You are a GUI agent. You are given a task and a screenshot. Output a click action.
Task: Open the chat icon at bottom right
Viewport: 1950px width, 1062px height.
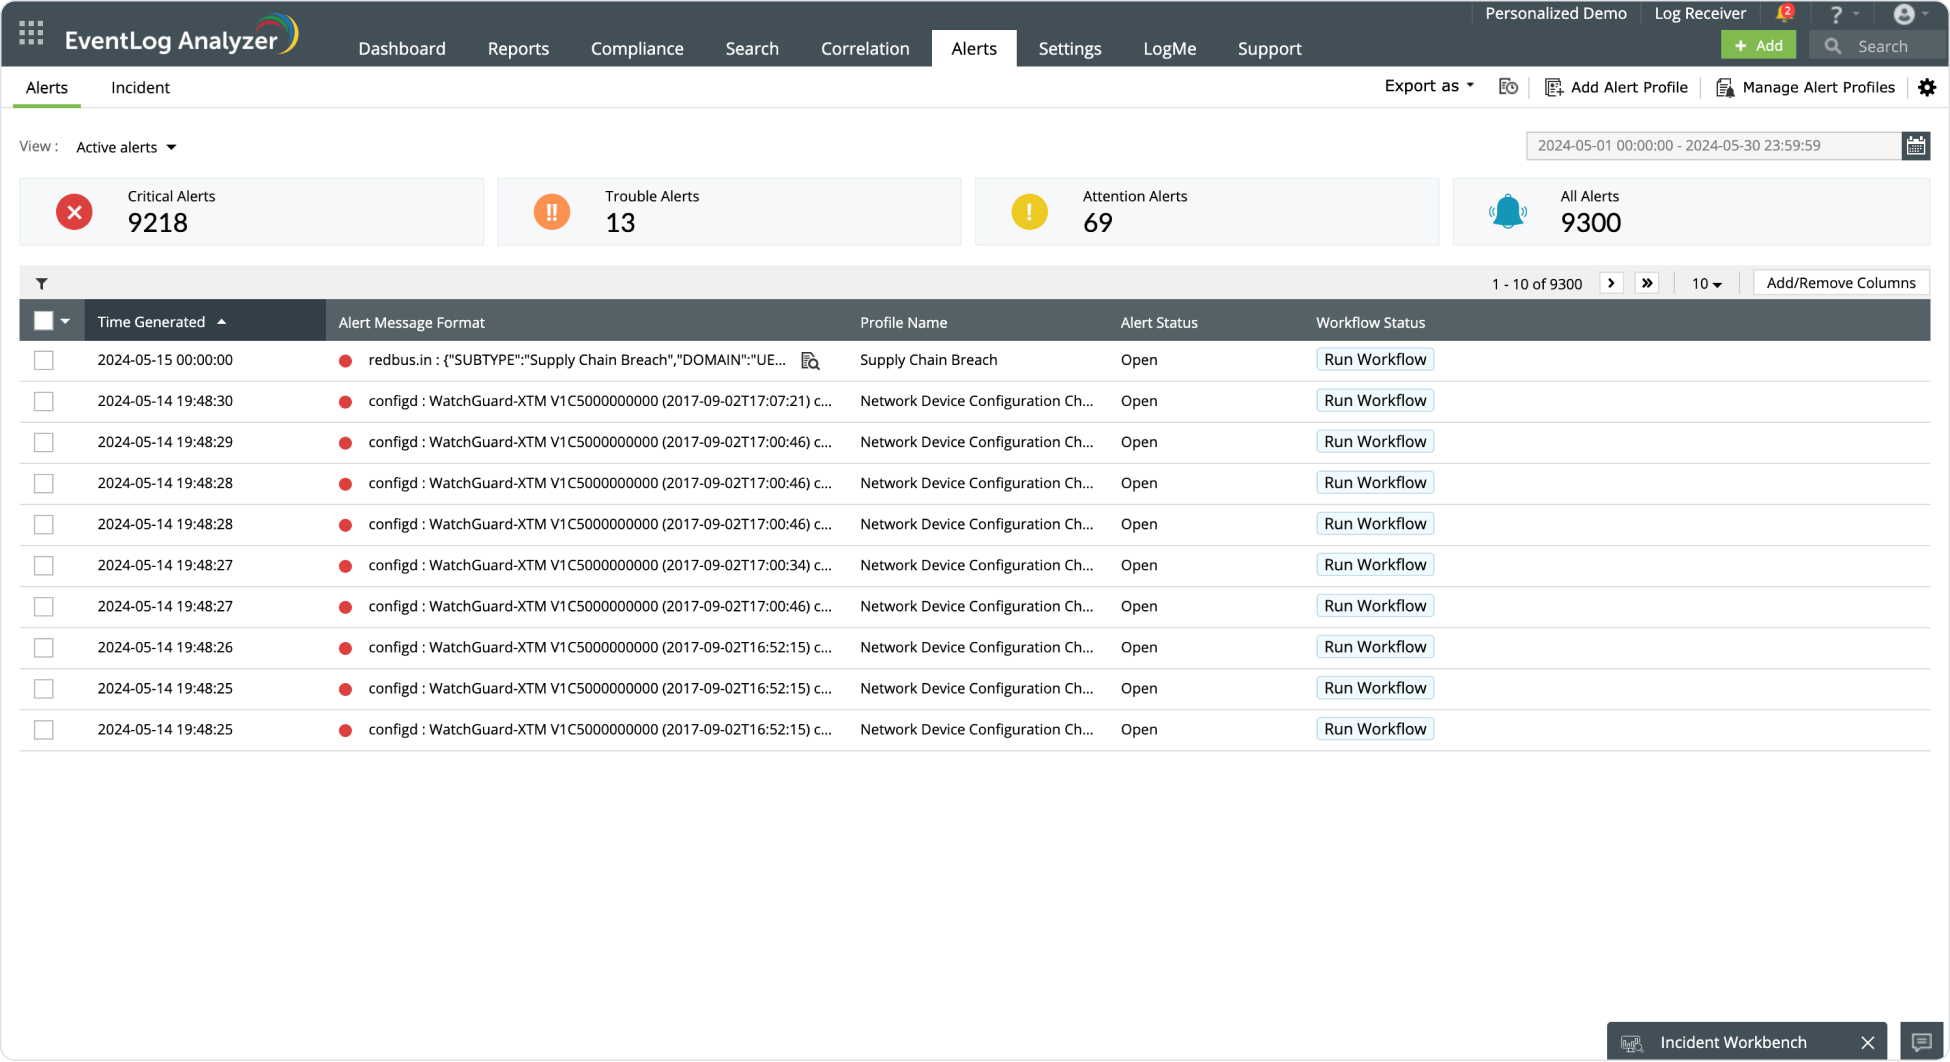pyautogui.click(x=1921, y=1042)
